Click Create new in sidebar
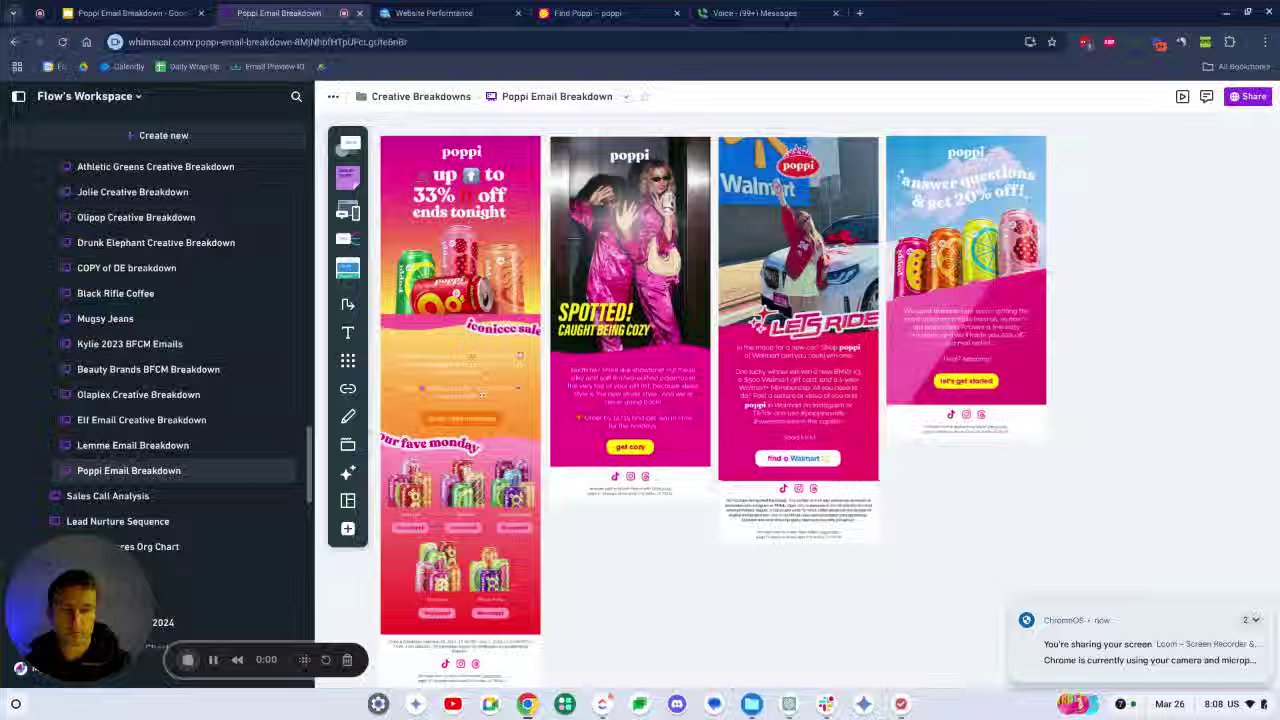This screenshot has height=720, width=1280. pyautogui.click(x=157, y=135)
